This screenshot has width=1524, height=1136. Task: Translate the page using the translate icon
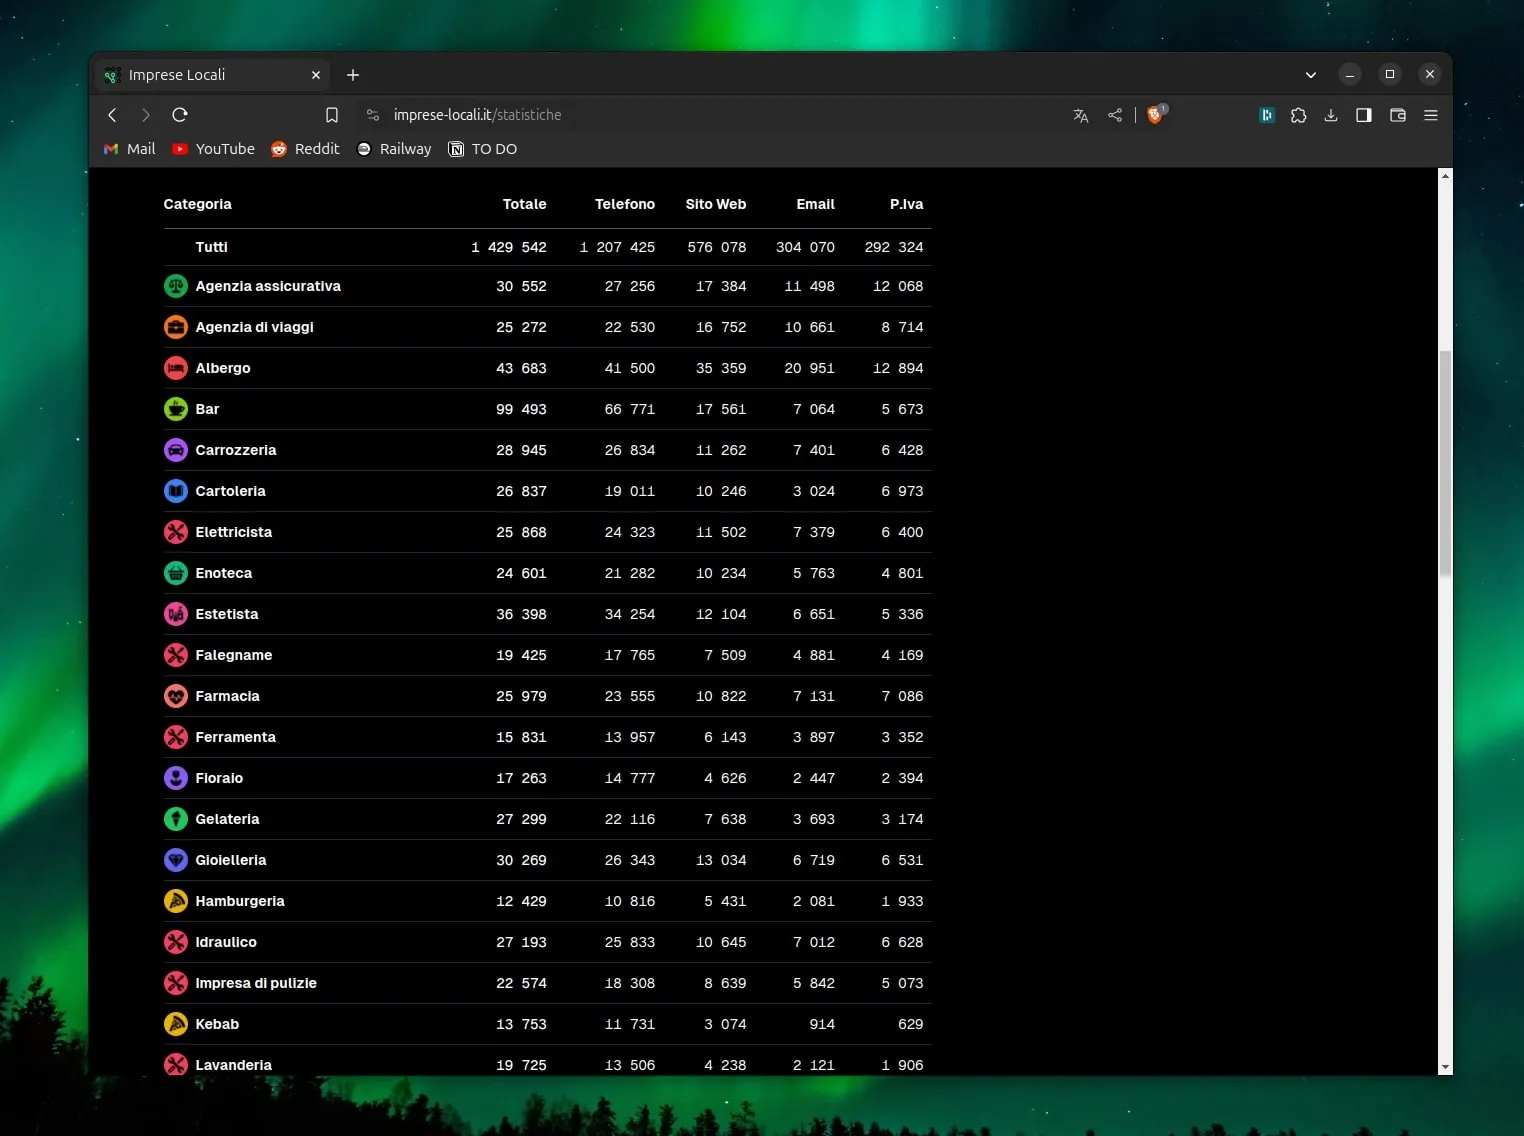[x=1080, y=115]
